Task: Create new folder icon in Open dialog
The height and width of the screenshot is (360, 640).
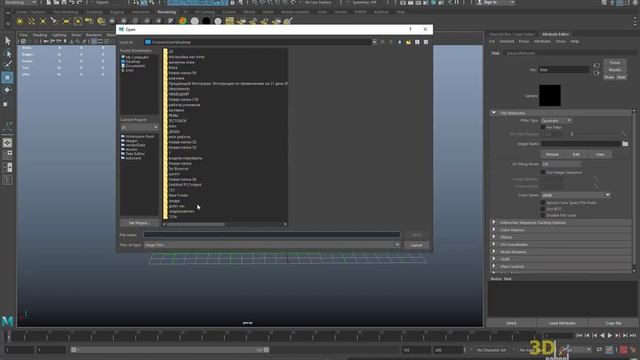Action: click(408, 42)
